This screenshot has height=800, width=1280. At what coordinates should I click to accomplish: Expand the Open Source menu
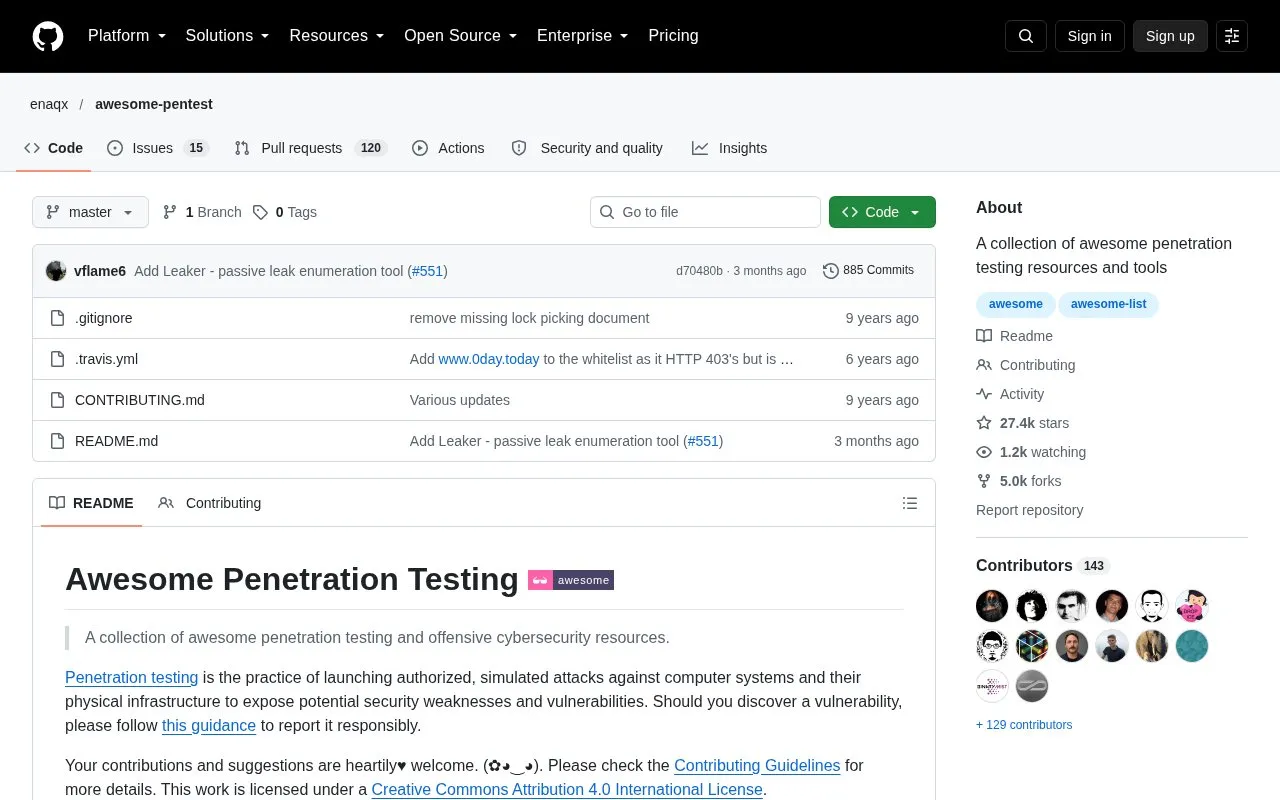pyautogui.click(x=461, y=36)
